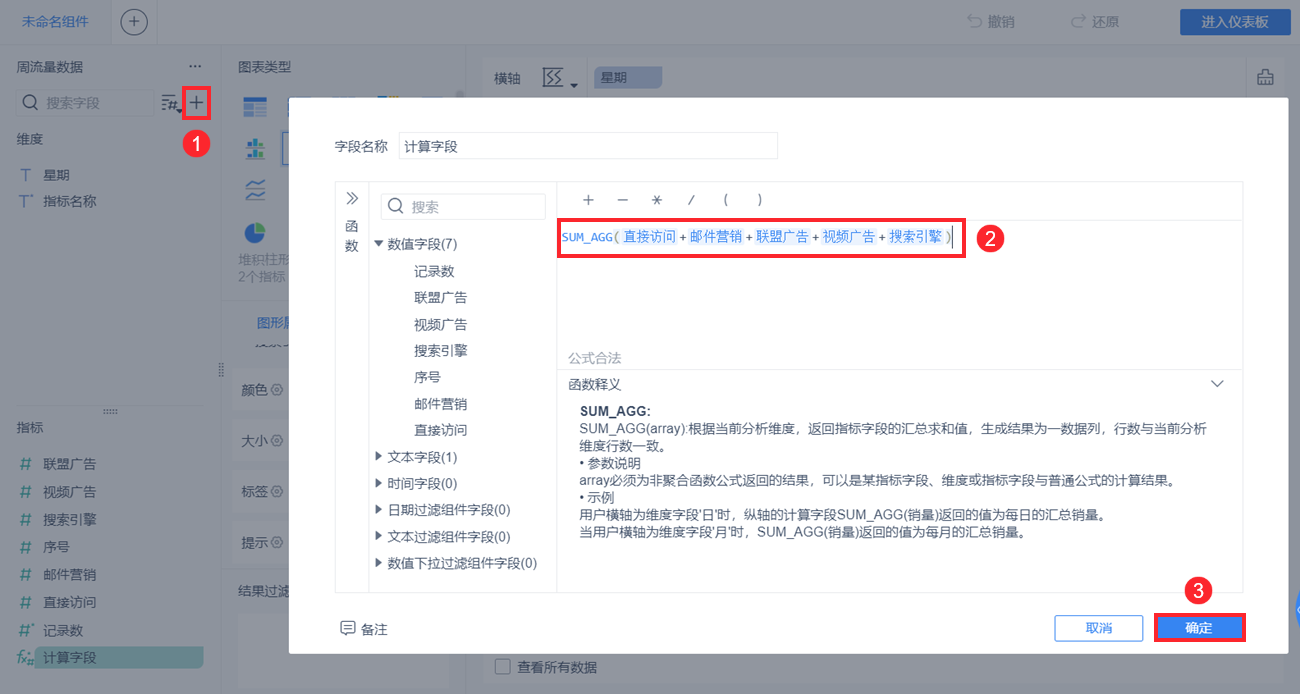Expand the 时间字段(0) tree node

[379, 484]
